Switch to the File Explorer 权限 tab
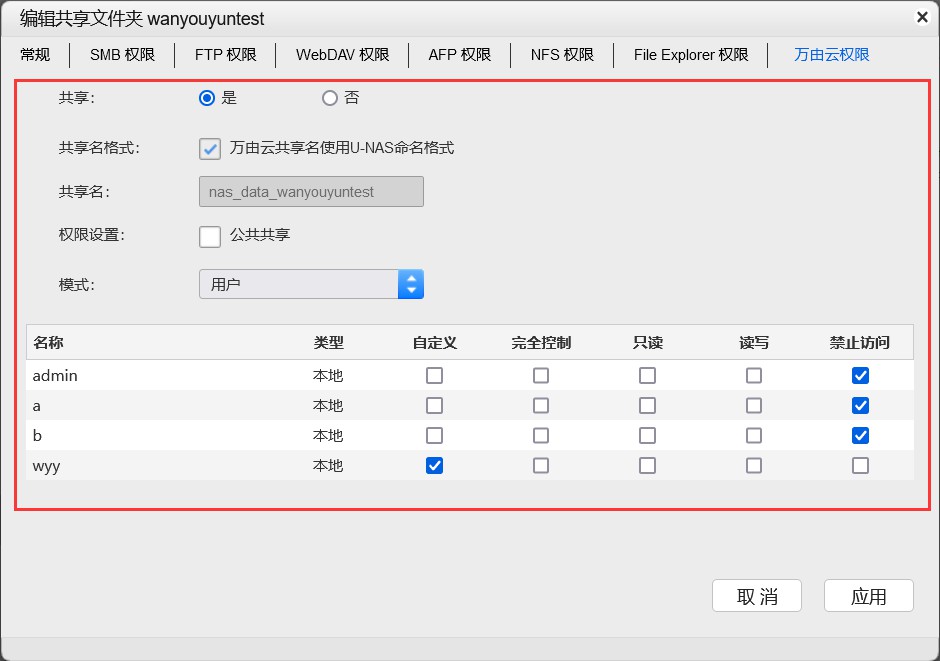Screen dimensions: 940x661 point(690,55)
